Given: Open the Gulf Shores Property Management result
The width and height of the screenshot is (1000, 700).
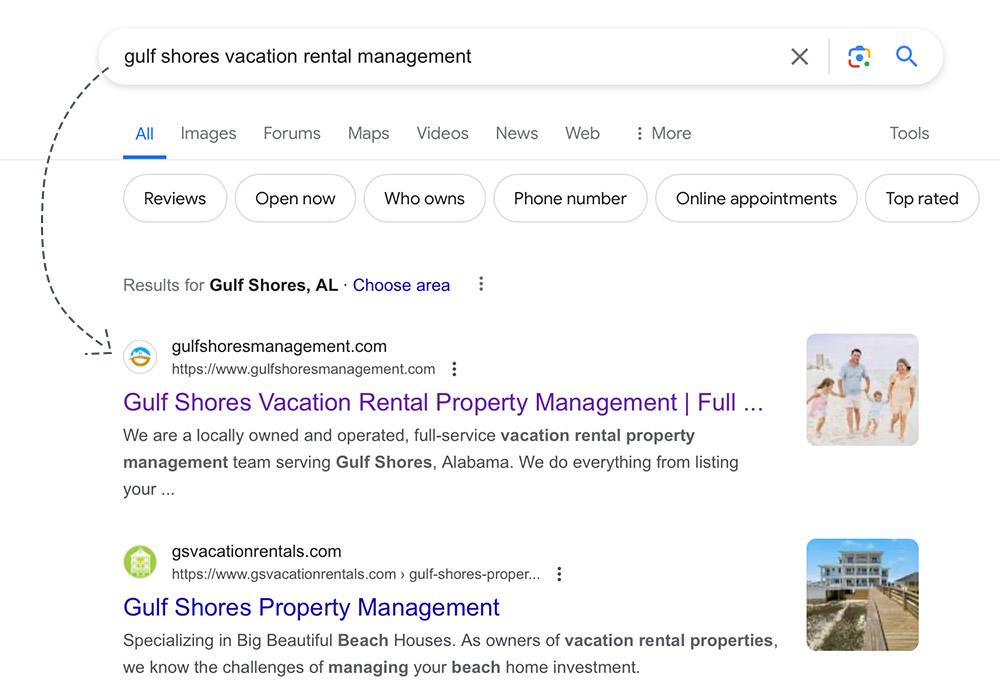Looking at the screenshot, I should point(311,608).
